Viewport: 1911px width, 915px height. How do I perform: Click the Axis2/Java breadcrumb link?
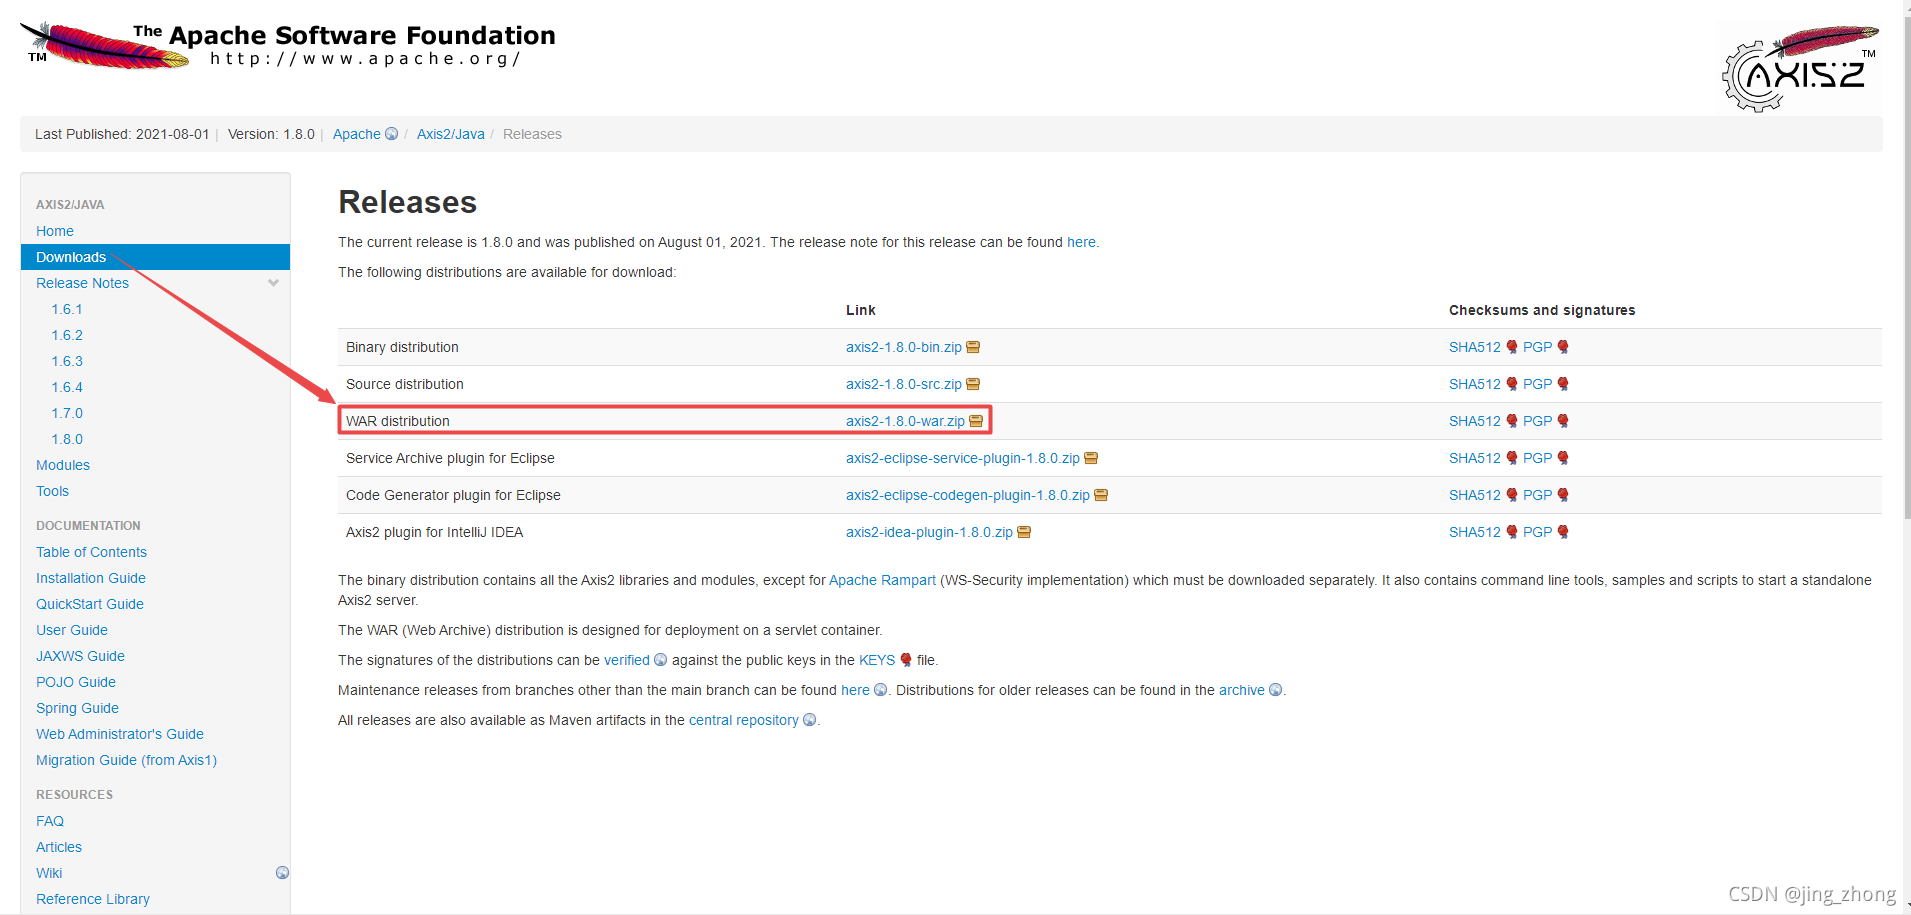point(451,134)
